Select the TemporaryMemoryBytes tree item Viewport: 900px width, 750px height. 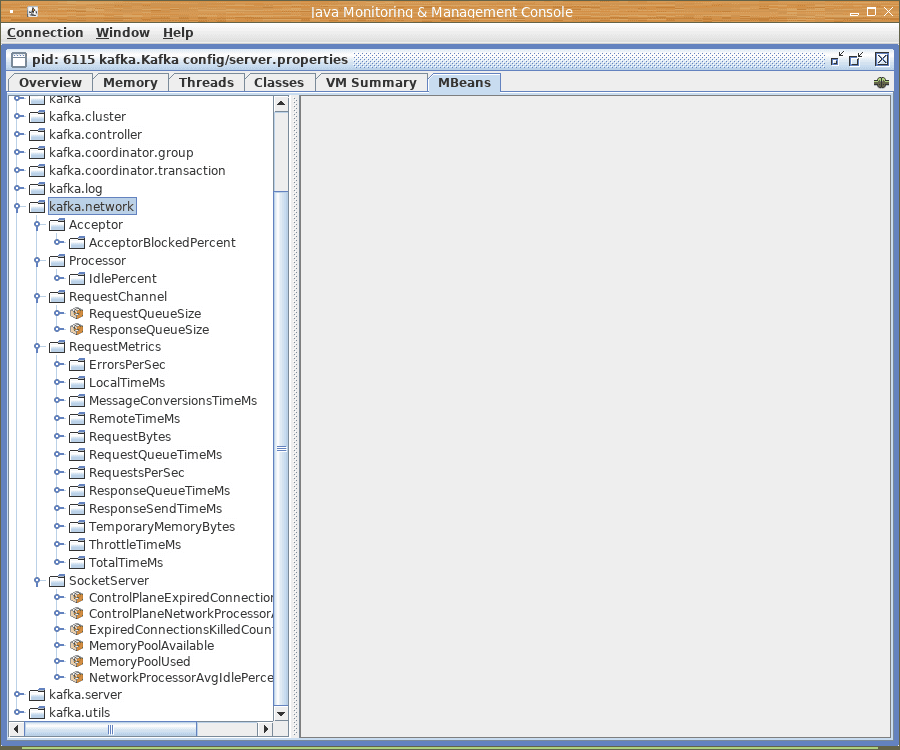(x=162, y=527)
